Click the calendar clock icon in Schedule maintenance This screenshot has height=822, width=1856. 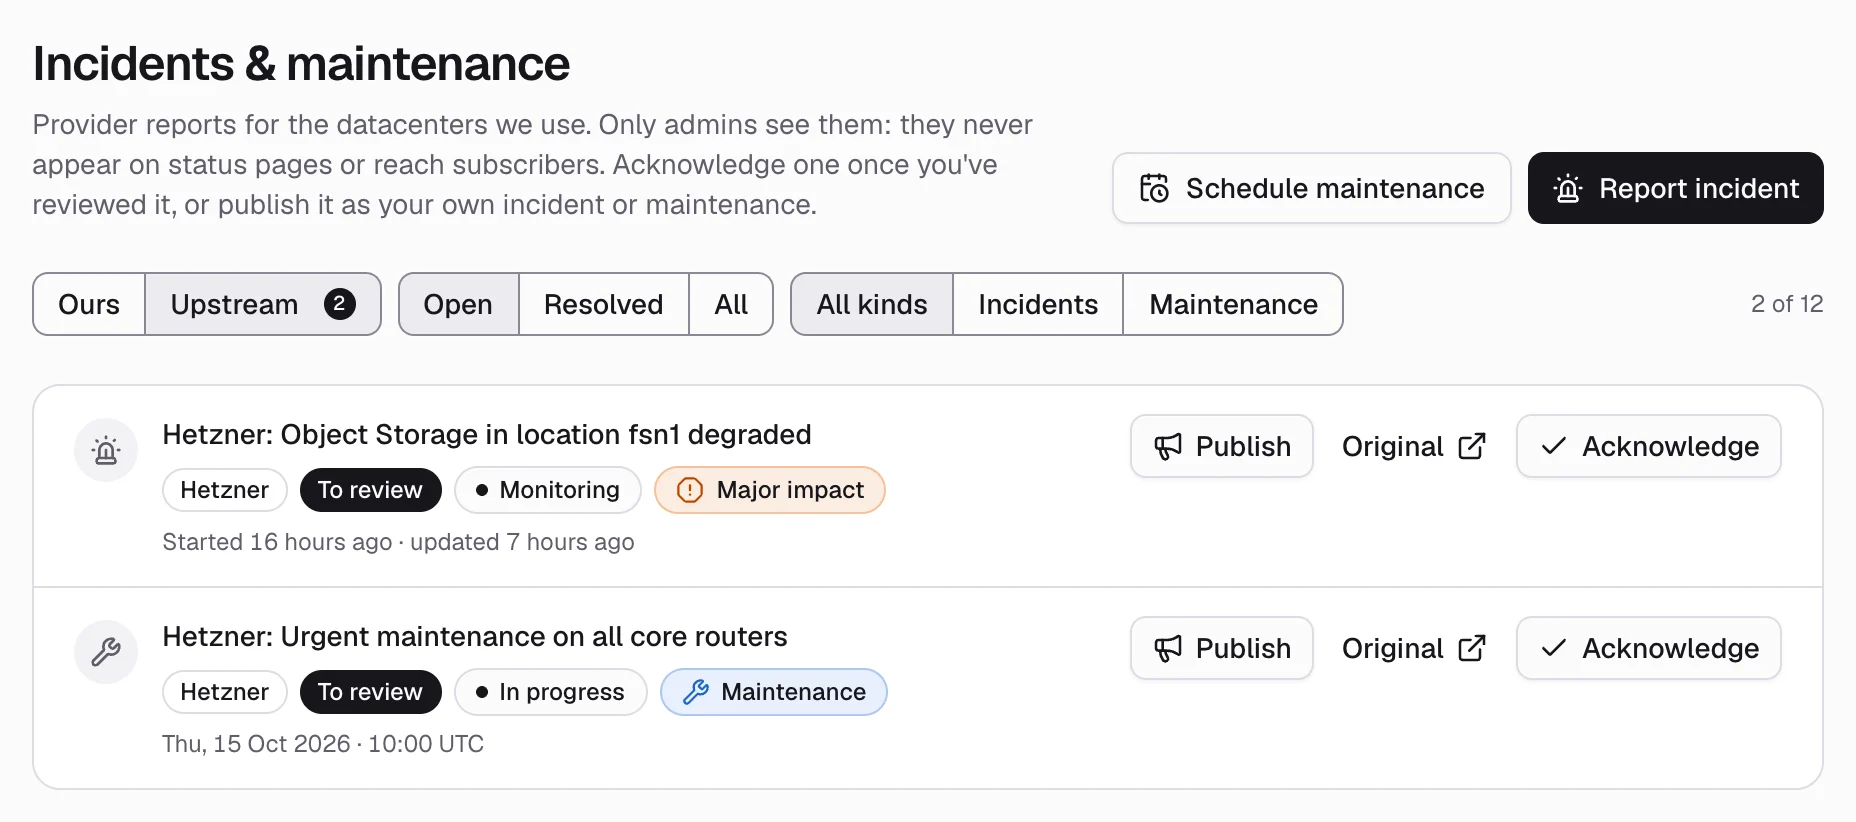coord(1154,188)
